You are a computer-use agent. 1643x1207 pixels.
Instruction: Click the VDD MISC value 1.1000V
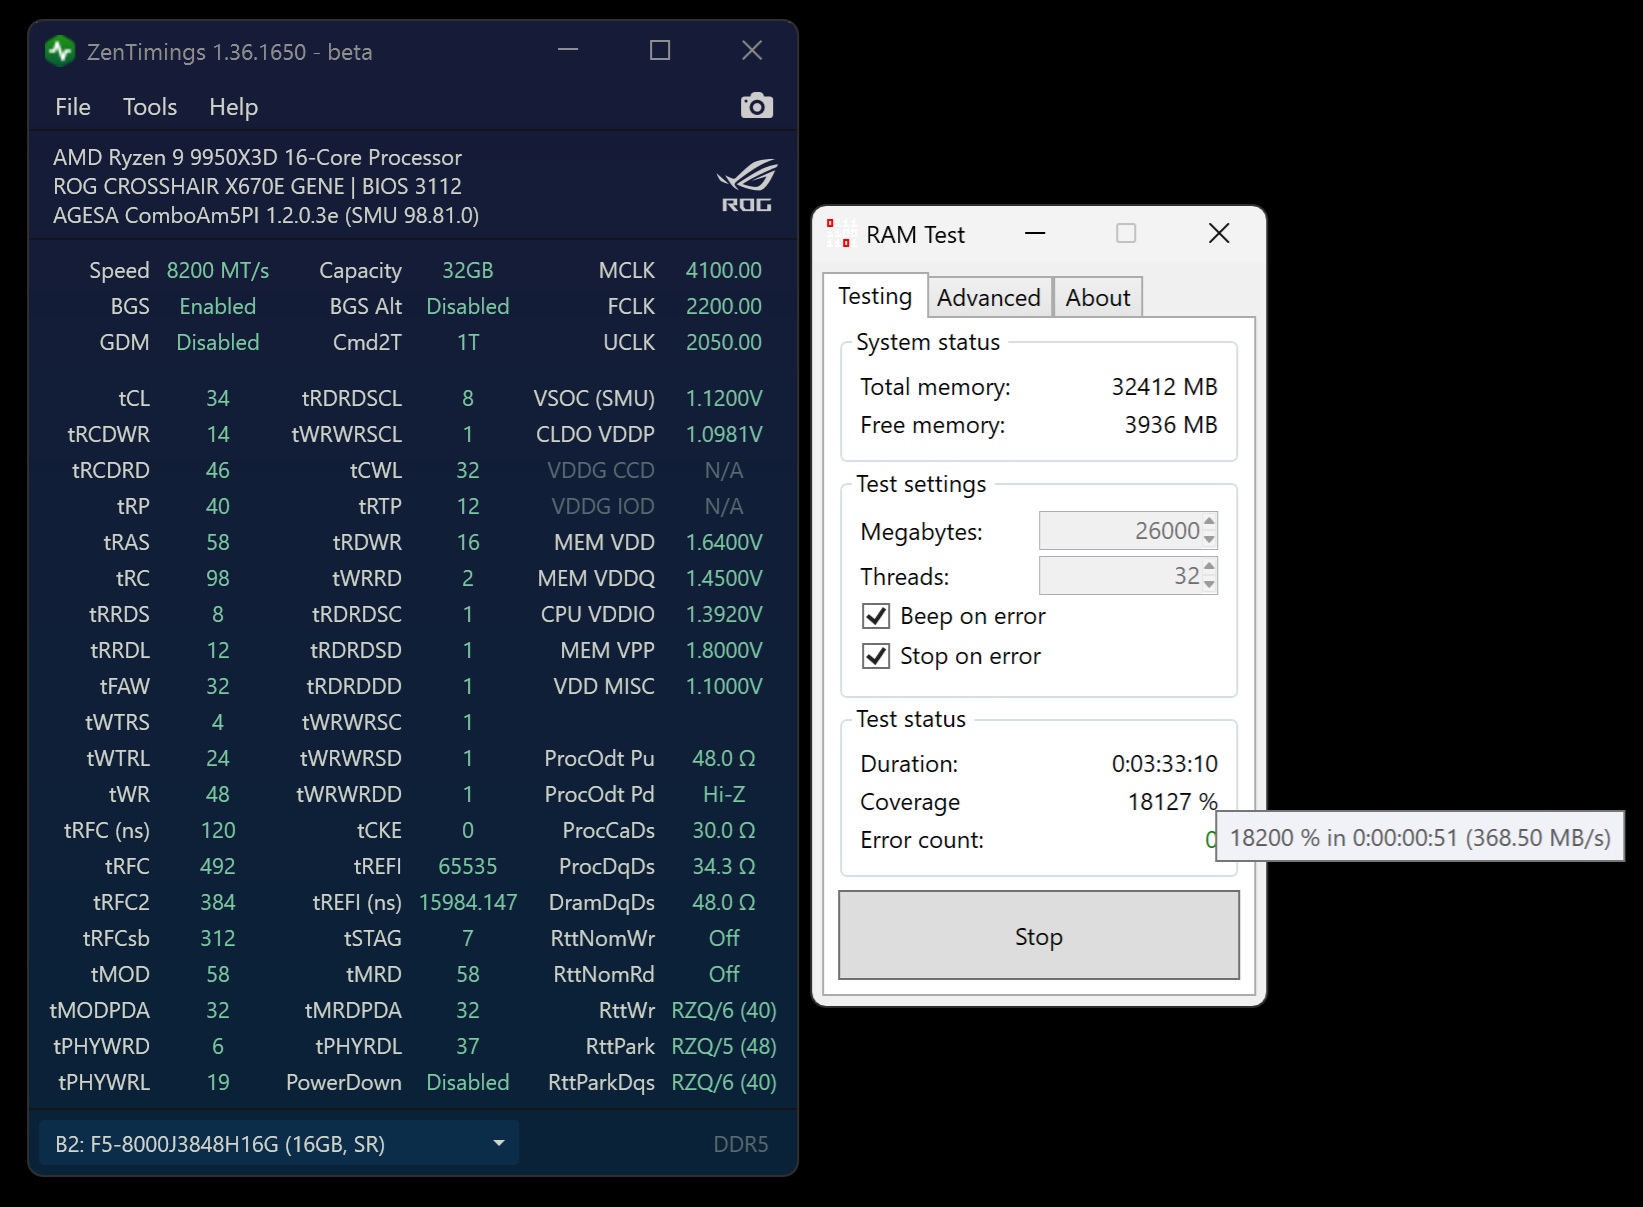click(x=724, y=687)
